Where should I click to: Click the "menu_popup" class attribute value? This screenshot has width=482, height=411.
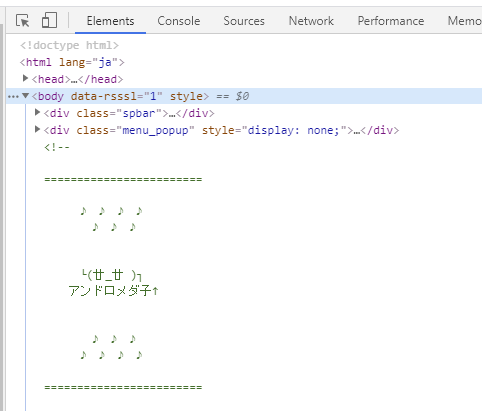[155, 130]
